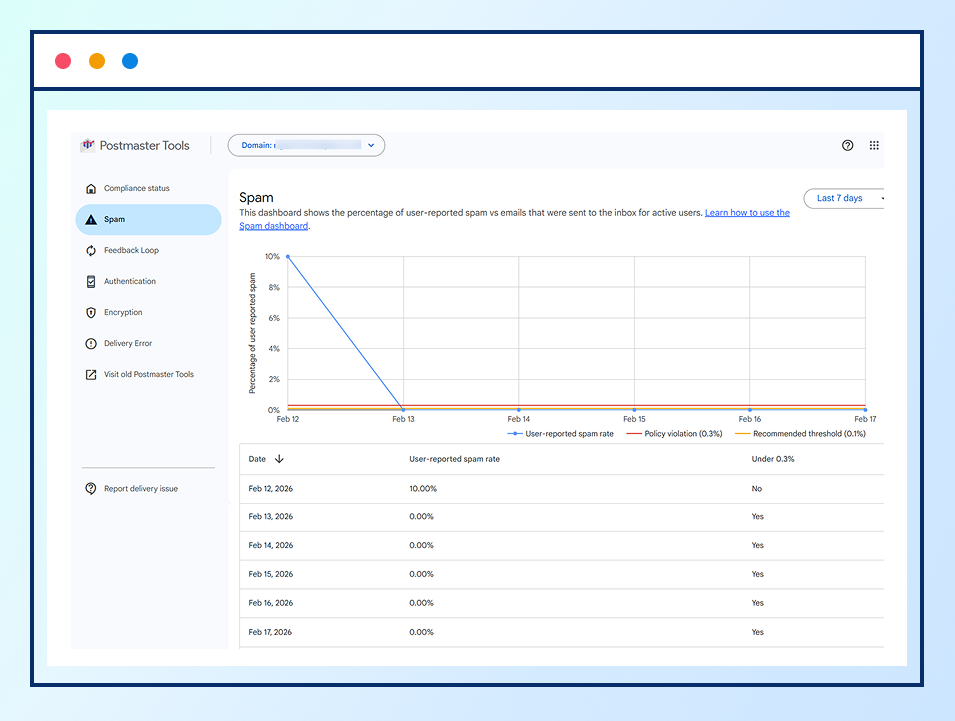
Task: Click the Date column sort arrow
Action: point(277,459)
